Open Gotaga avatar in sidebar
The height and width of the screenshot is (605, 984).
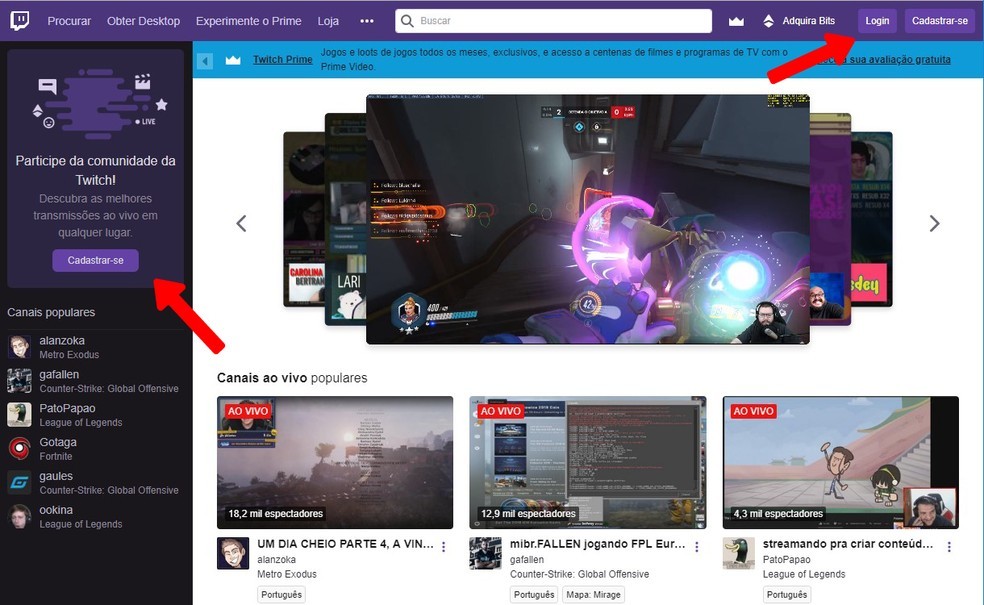[x=19, y=448]
